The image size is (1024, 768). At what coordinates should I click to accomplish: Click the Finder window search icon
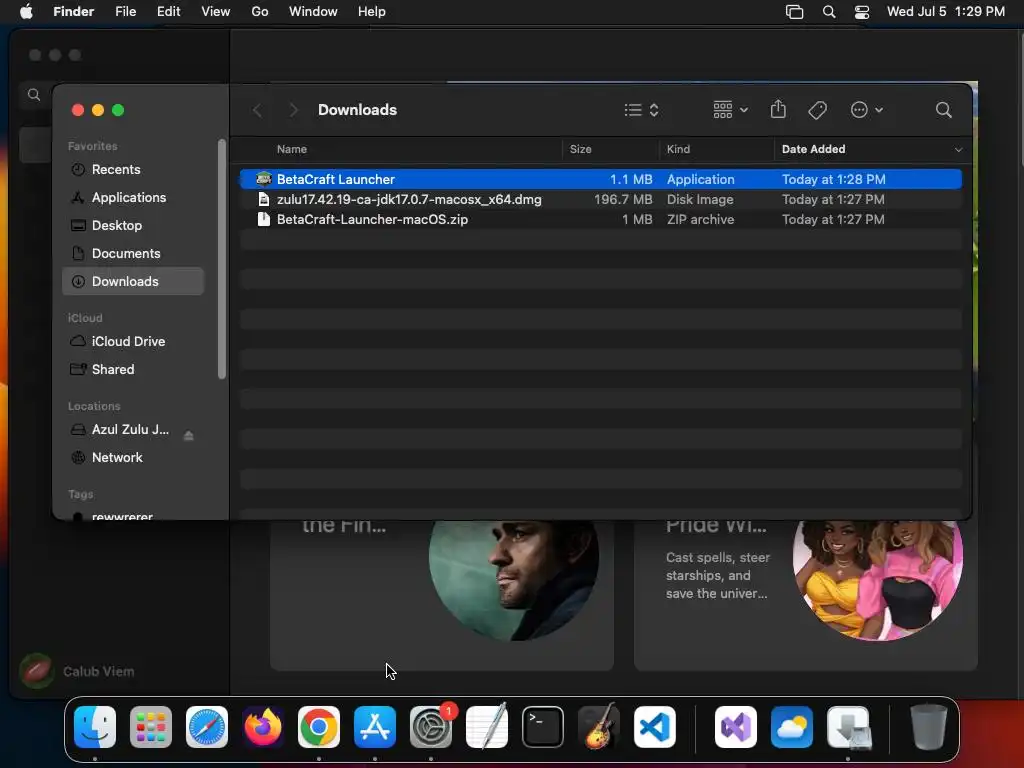pyautogui.click(x=944, y=110)
